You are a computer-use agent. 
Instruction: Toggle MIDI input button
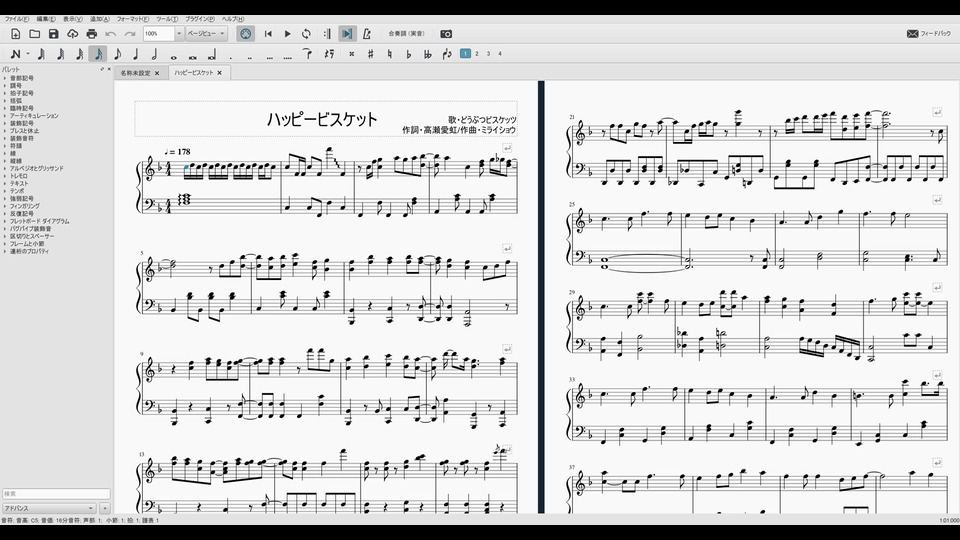[x=246, y=34]
